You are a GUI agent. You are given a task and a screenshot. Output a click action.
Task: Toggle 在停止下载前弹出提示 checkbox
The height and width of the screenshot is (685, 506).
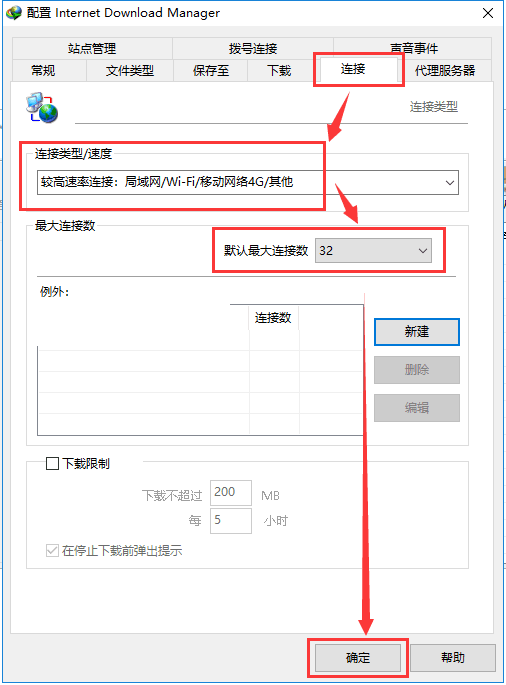pos(52,550)
